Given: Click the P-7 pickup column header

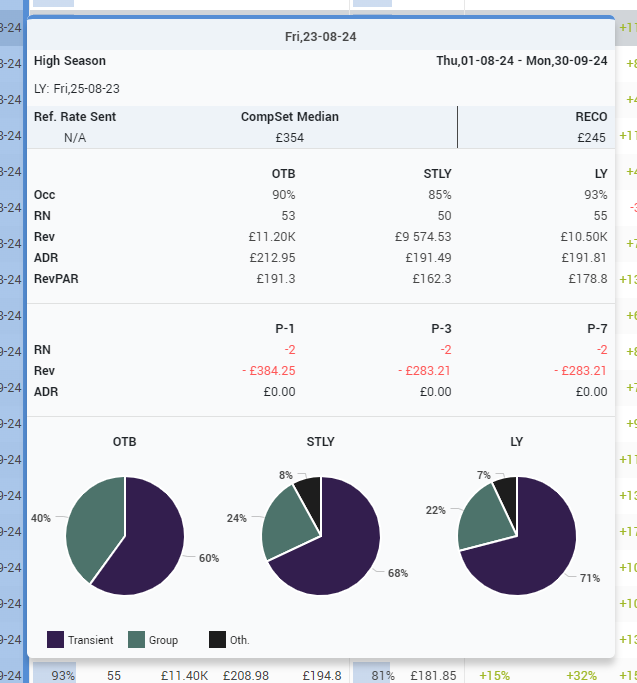Looking at the screenshot, I should (597, 328).
